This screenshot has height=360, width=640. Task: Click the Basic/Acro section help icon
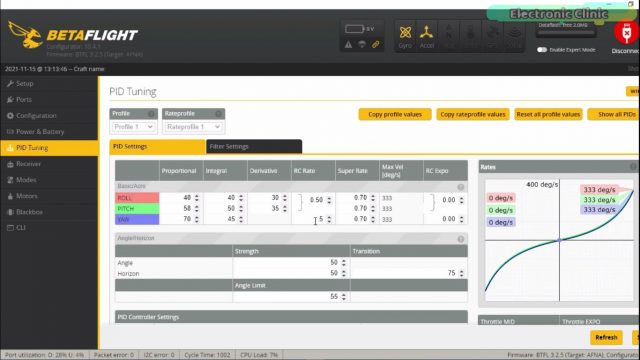pyautogui.click(x=461, y=187)
